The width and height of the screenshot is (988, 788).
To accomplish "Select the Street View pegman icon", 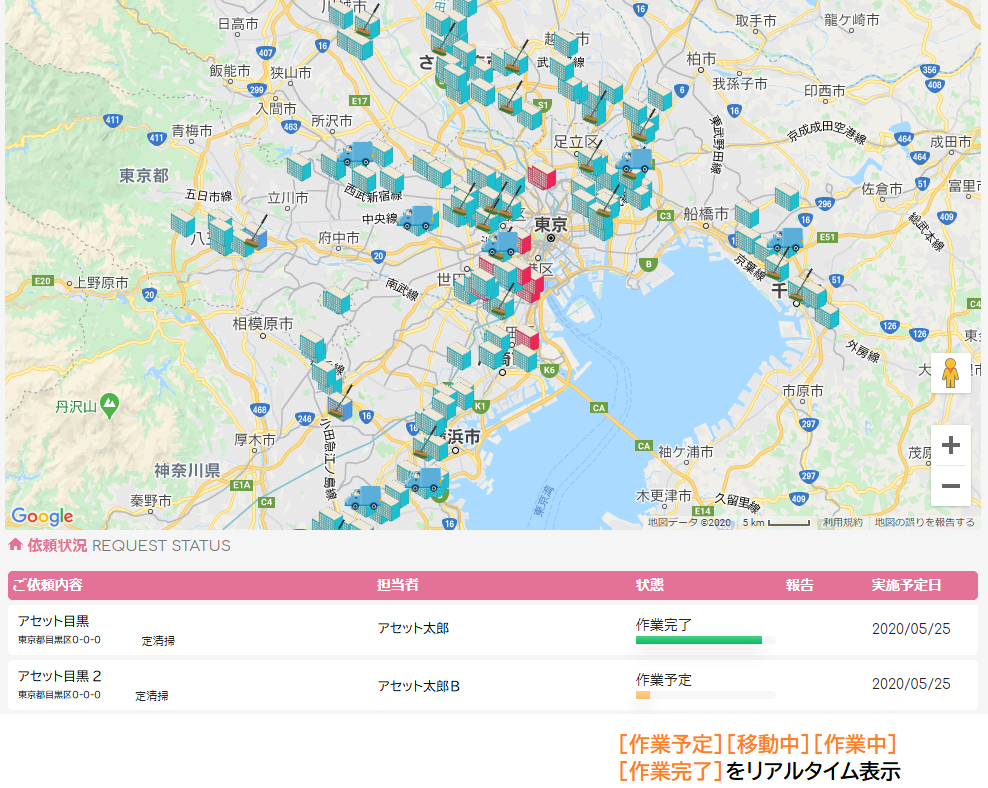I will tap(950, 372).
